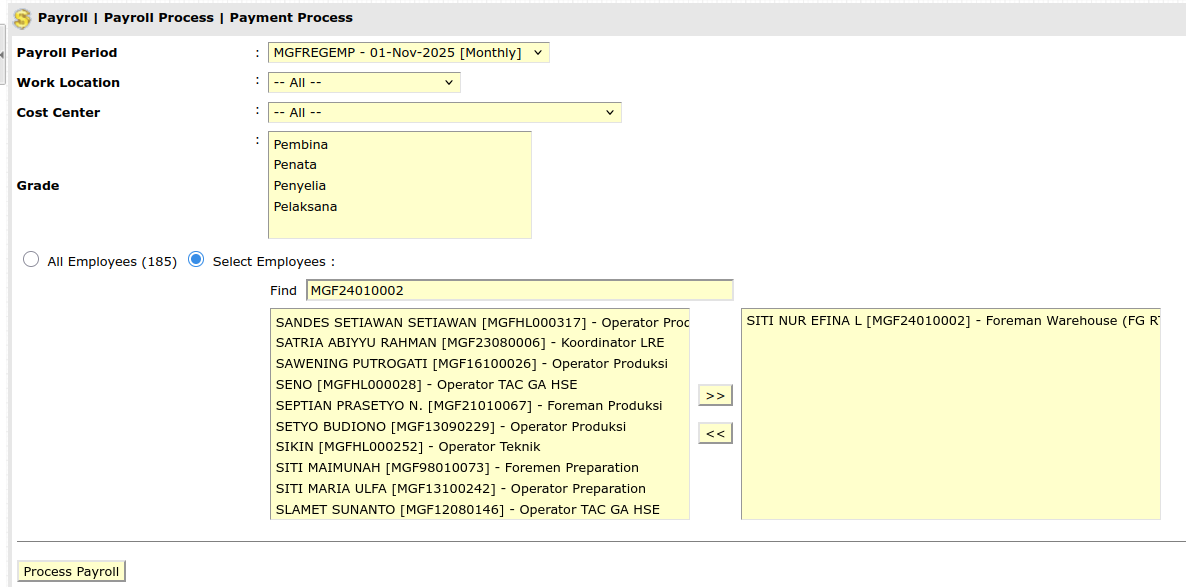Add selected employee with >> button
The height and width of the screenshot is (587, 1186).
715,396
